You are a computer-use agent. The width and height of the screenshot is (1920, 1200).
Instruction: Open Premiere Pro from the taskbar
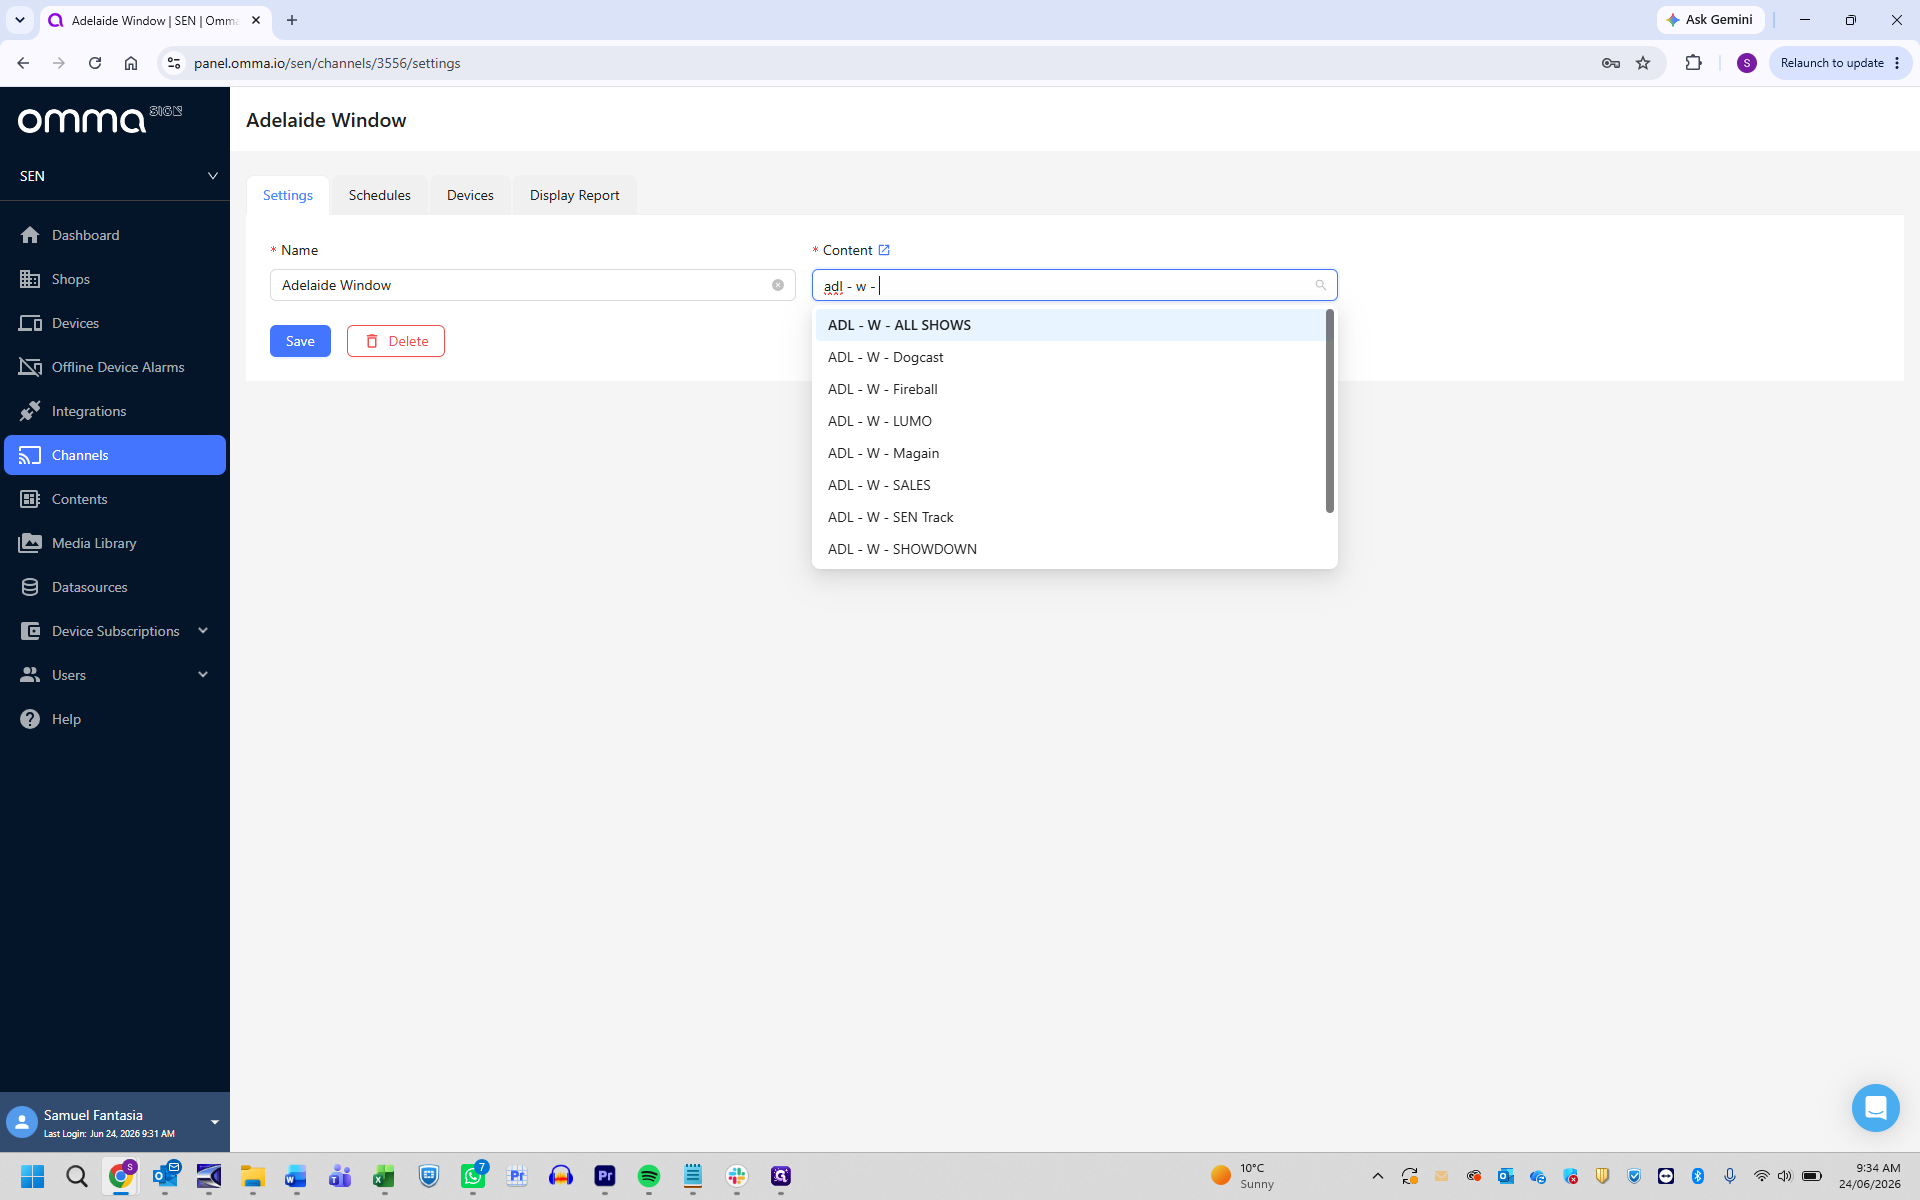click(x=605, y=1176)
